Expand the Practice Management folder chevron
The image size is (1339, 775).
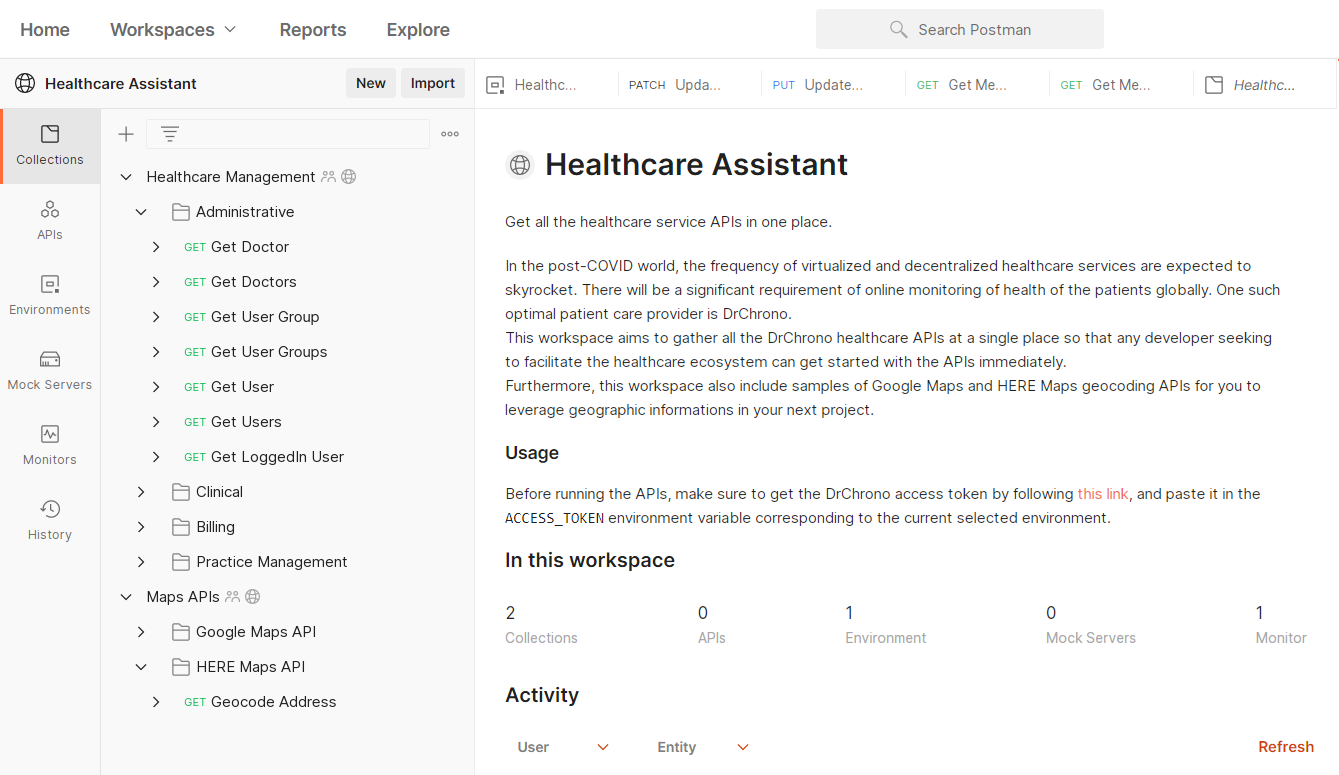141,562
